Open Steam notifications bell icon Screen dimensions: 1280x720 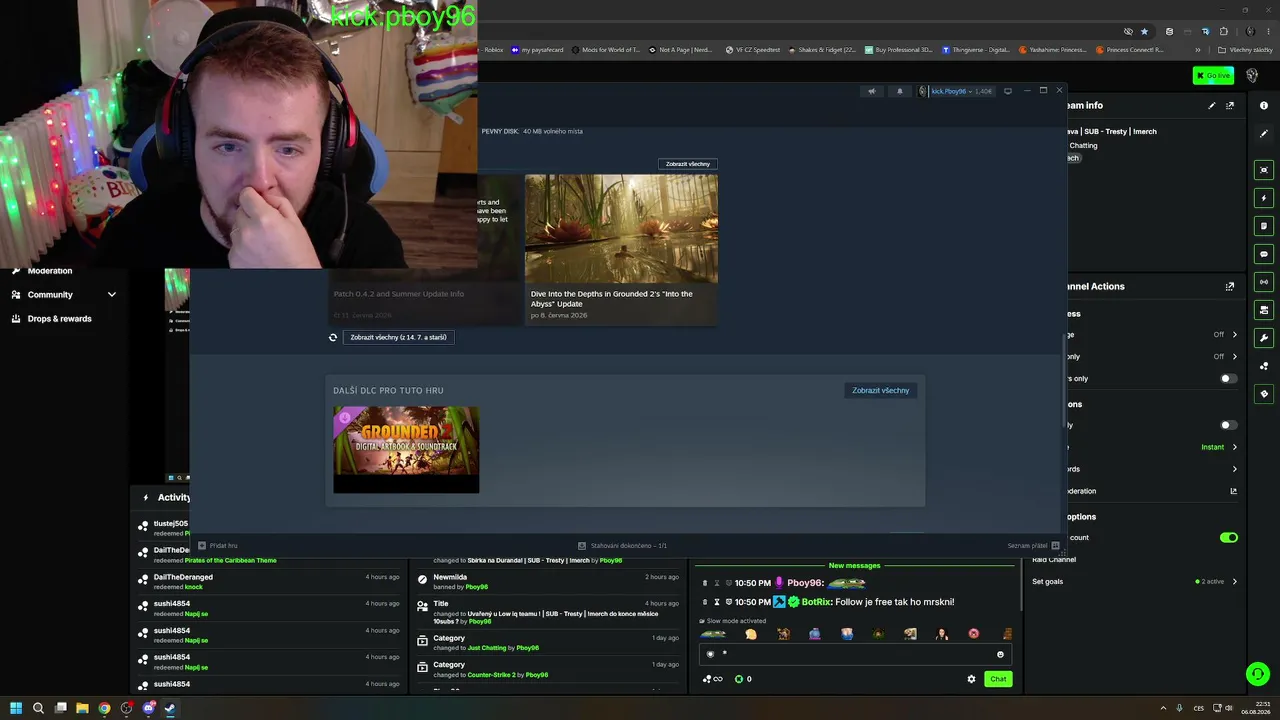click(899, 91)
